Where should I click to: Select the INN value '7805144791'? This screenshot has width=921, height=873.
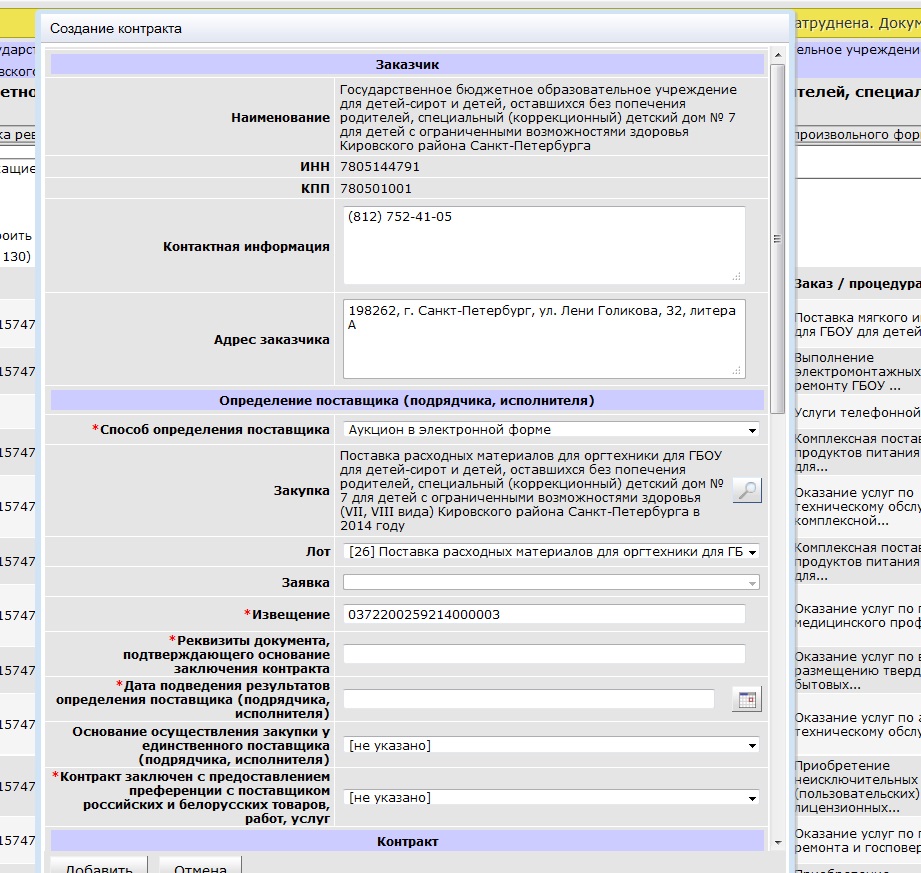(379, 167)
